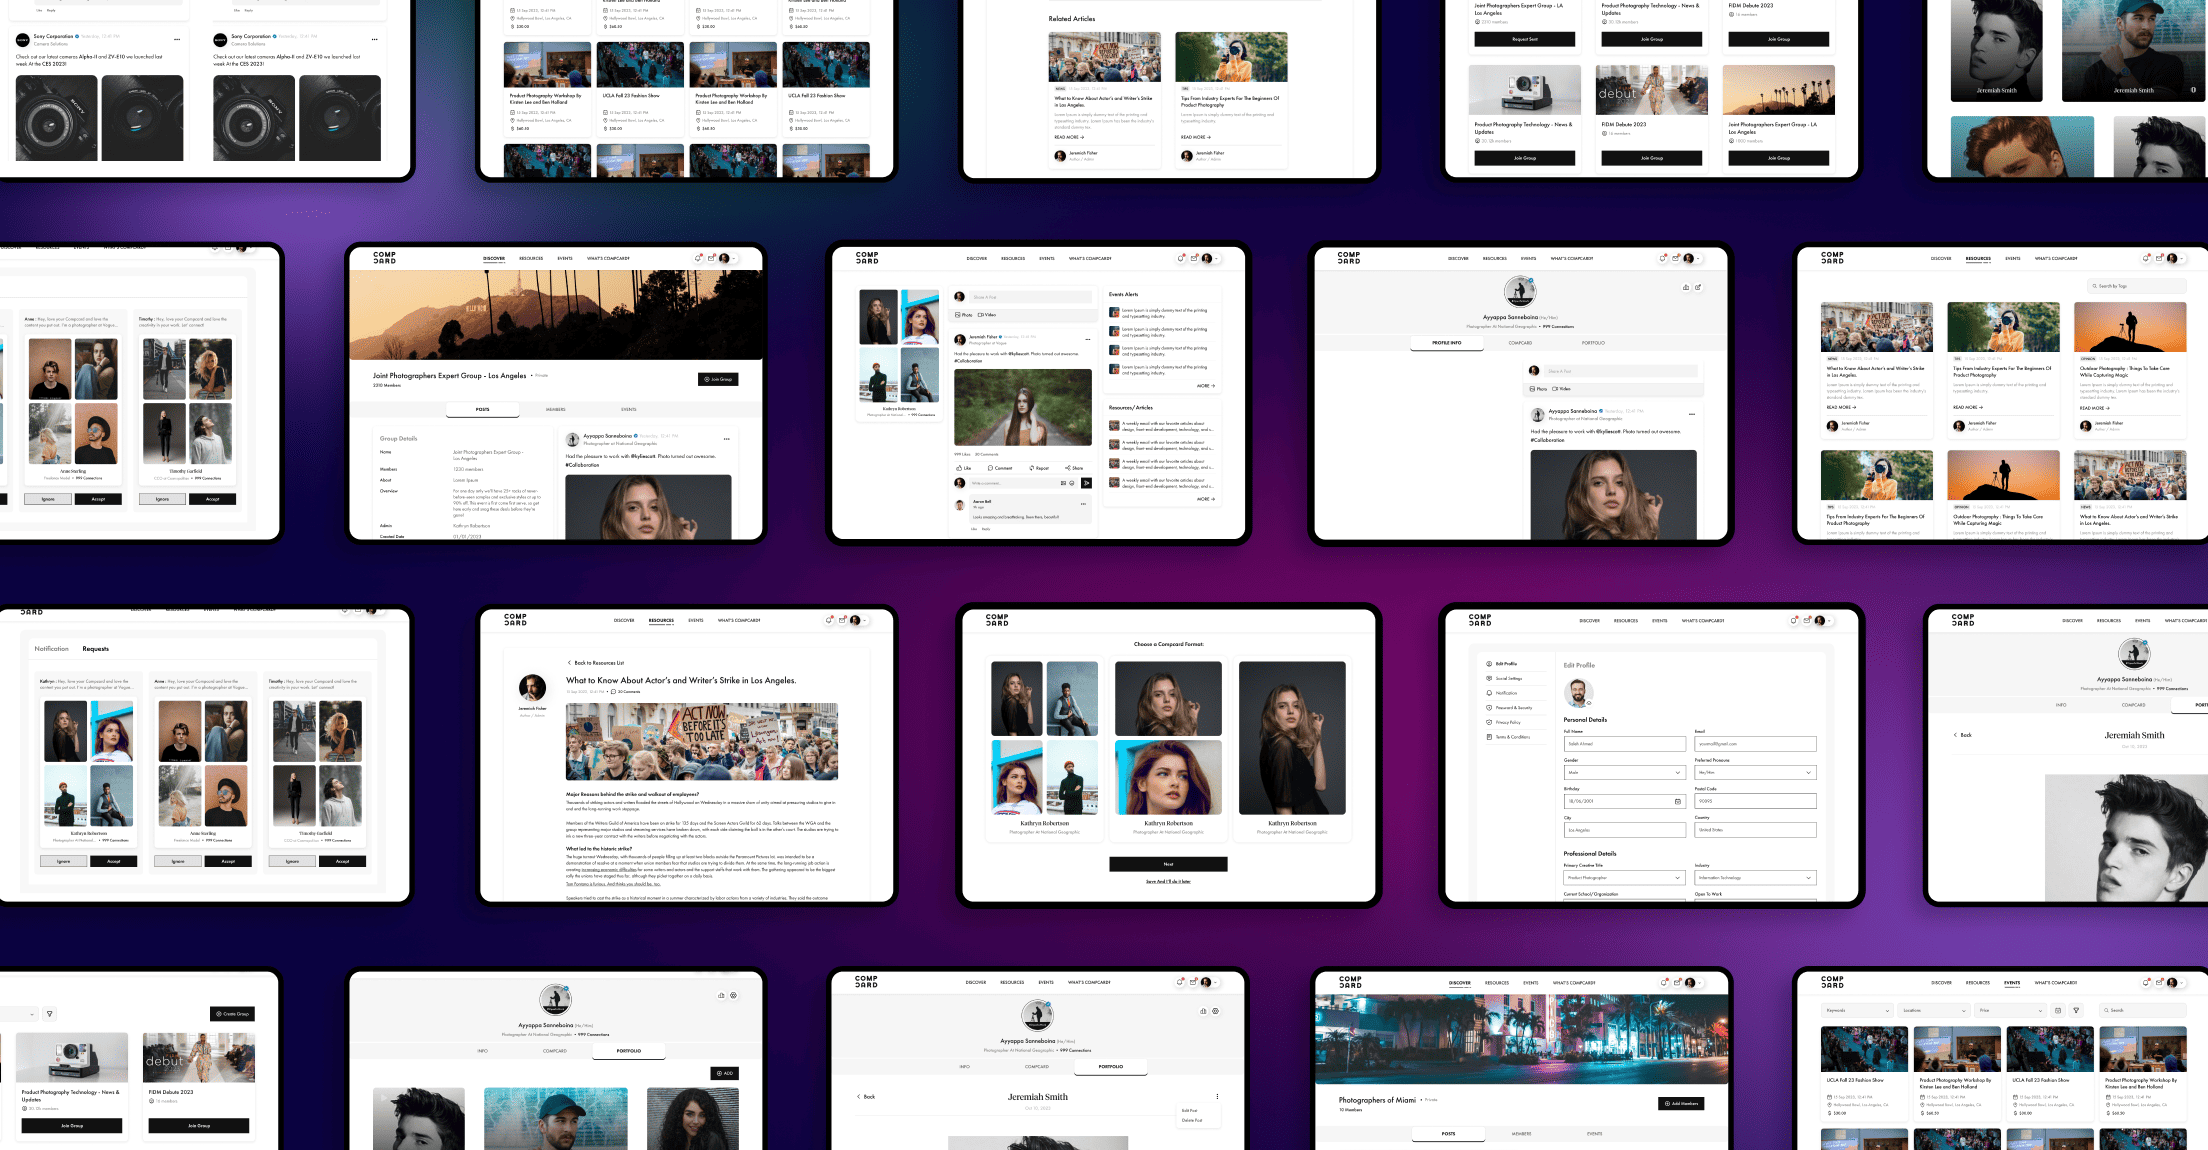Open options menu on Aaron Bell's comment
Screen dimensions: 2208x1150
[1083, 503]
